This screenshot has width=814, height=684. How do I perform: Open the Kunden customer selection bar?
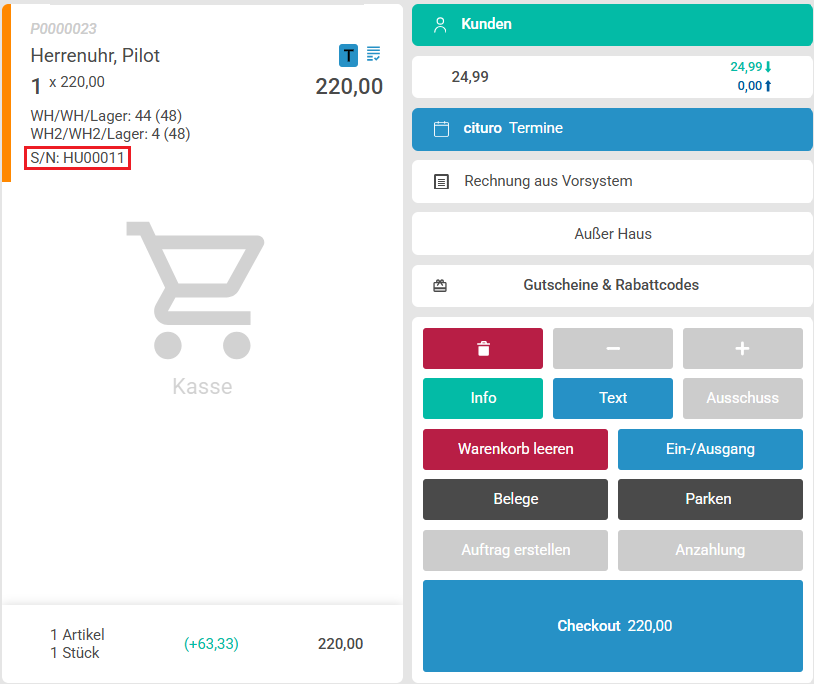612,25
